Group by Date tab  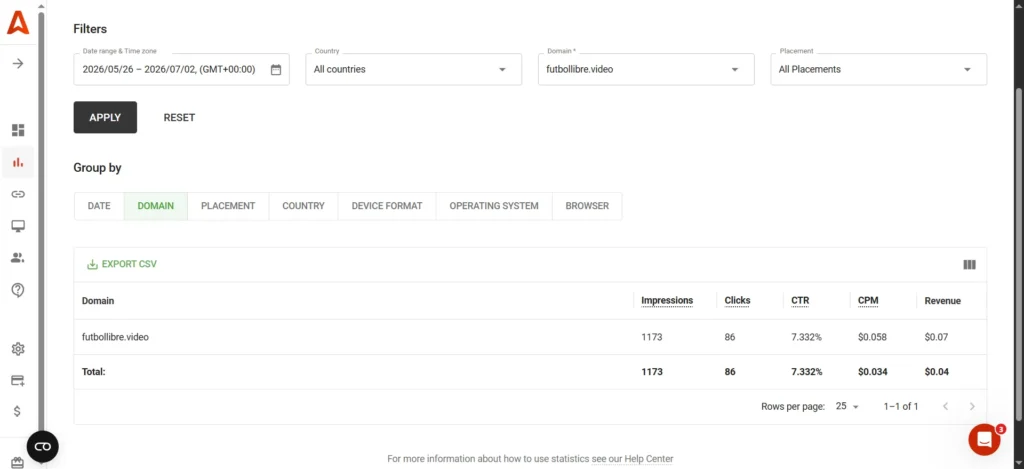pos(99,206)
